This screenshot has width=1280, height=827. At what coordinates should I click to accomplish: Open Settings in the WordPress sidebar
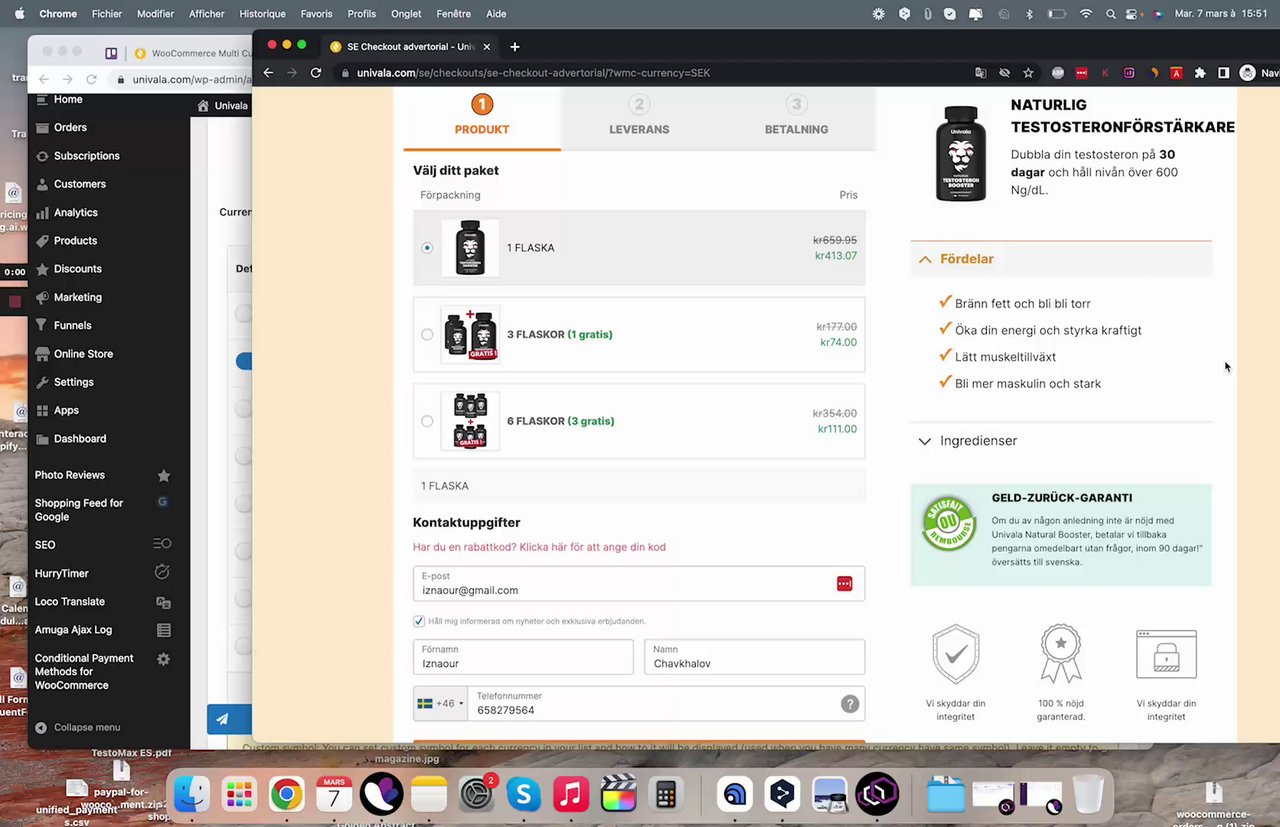pyautogui.click(x=73, y=382)
